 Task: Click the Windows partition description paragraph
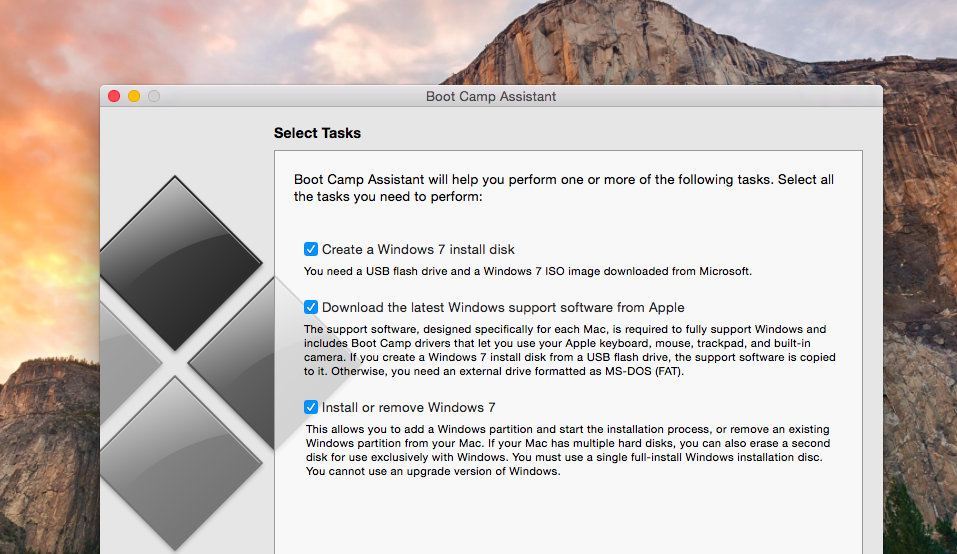tap(568, 450)
